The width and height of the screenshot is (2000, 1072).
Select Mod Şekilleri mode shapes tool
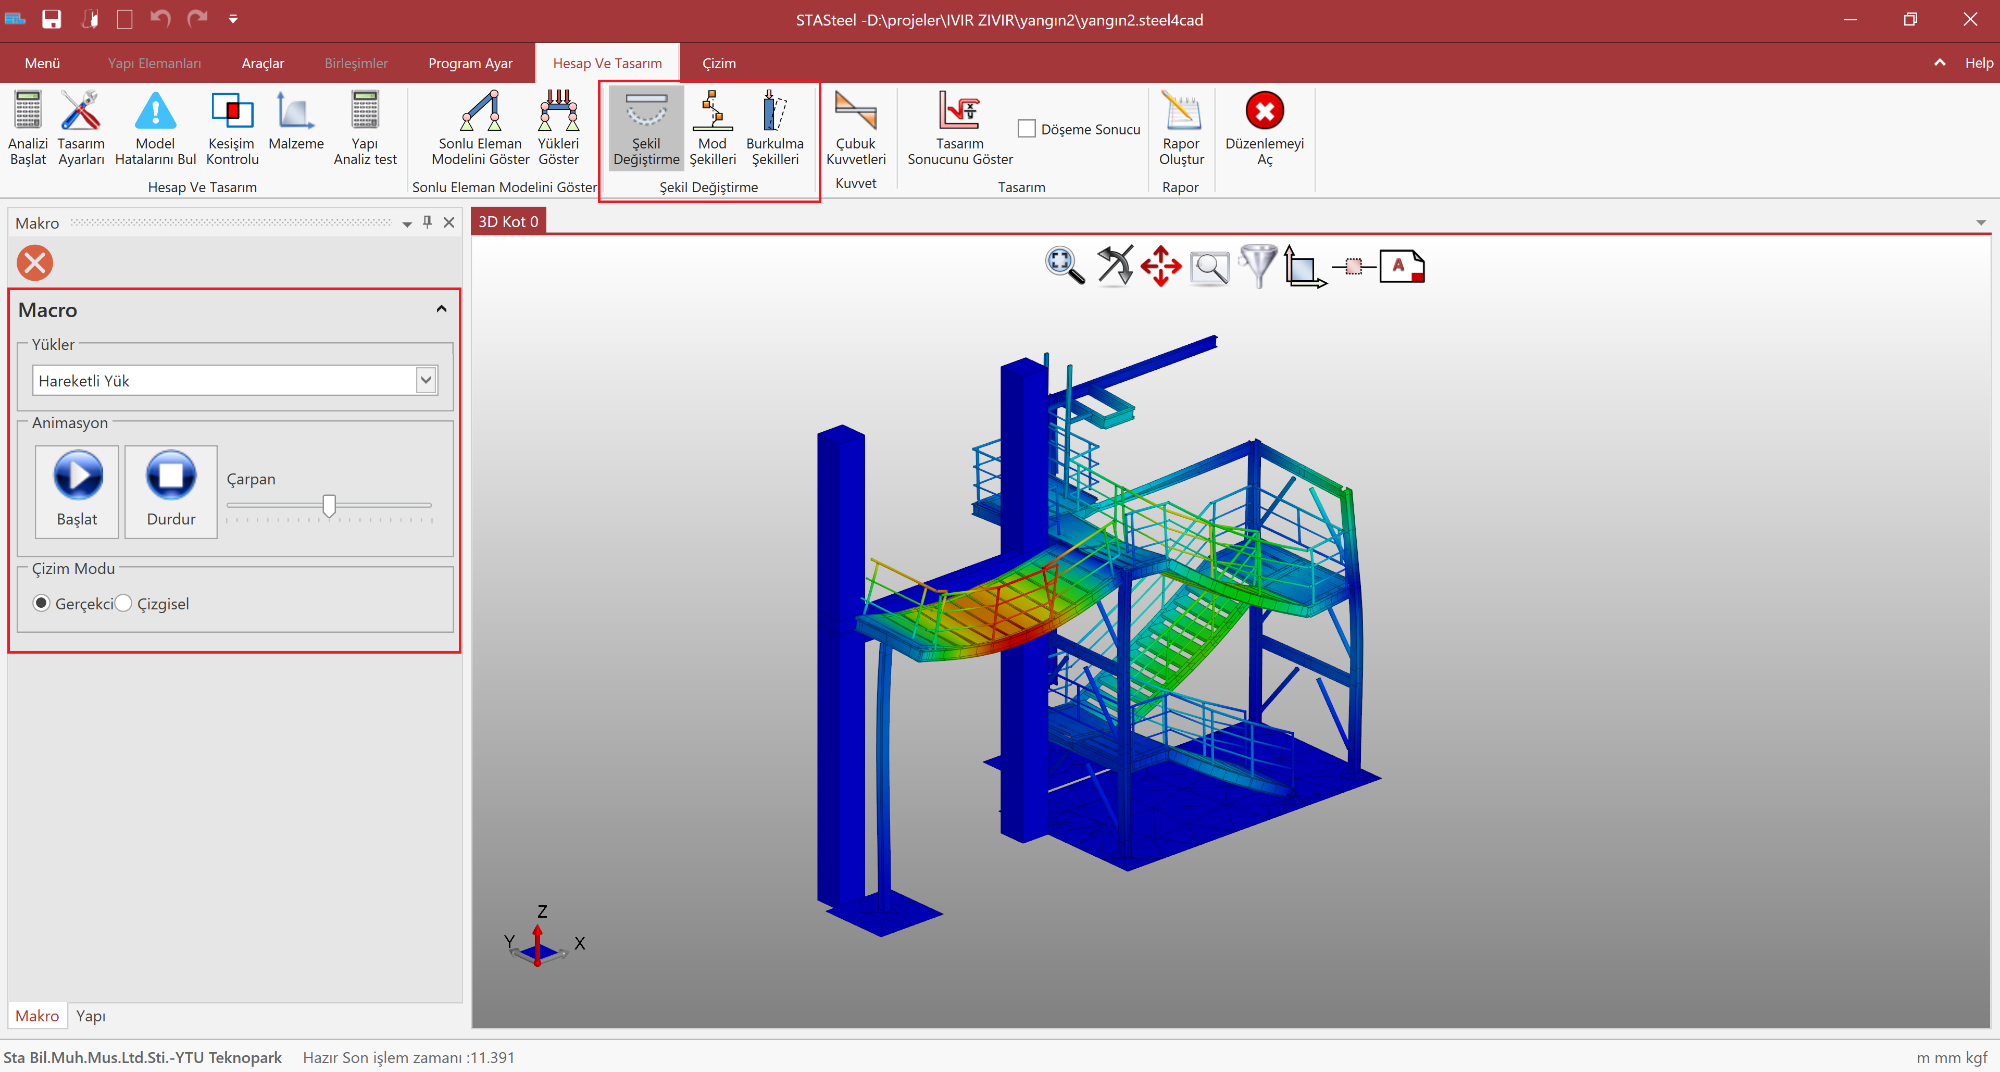coord(712,112)
